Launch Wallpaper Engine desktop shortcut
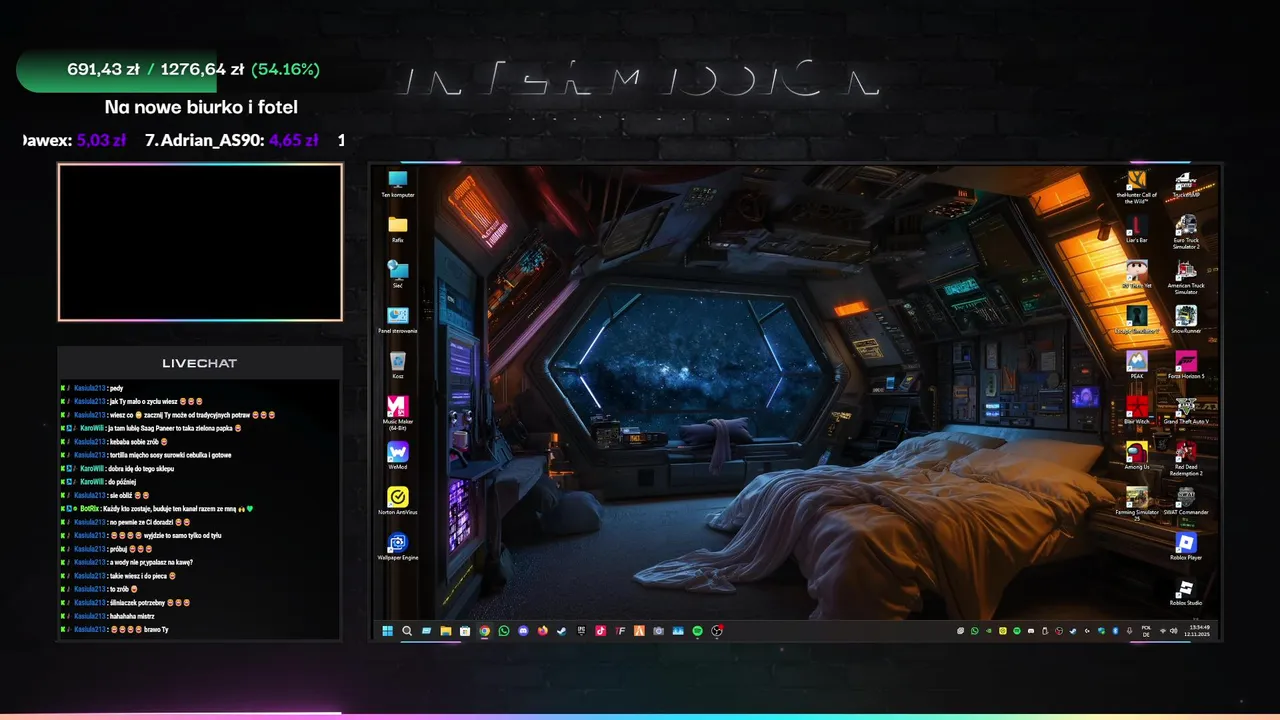Viewport: 1280px width, 720px height. pyautogui.click(x=398, y=547)
